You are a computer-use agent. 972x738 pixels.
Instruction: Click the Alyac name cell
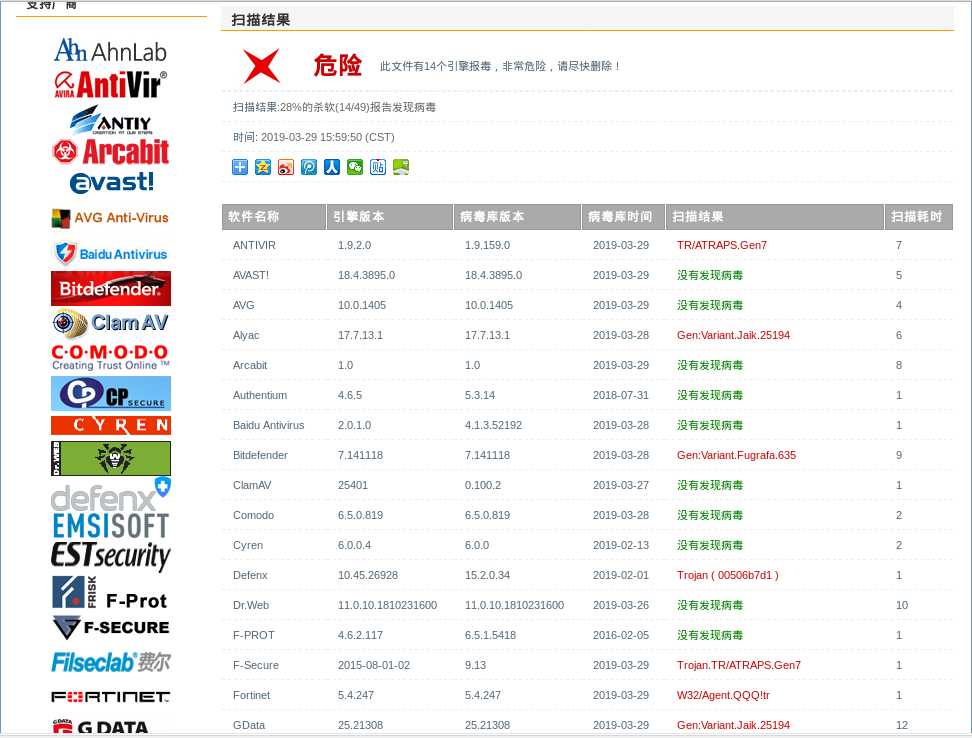tap(246, 335)
